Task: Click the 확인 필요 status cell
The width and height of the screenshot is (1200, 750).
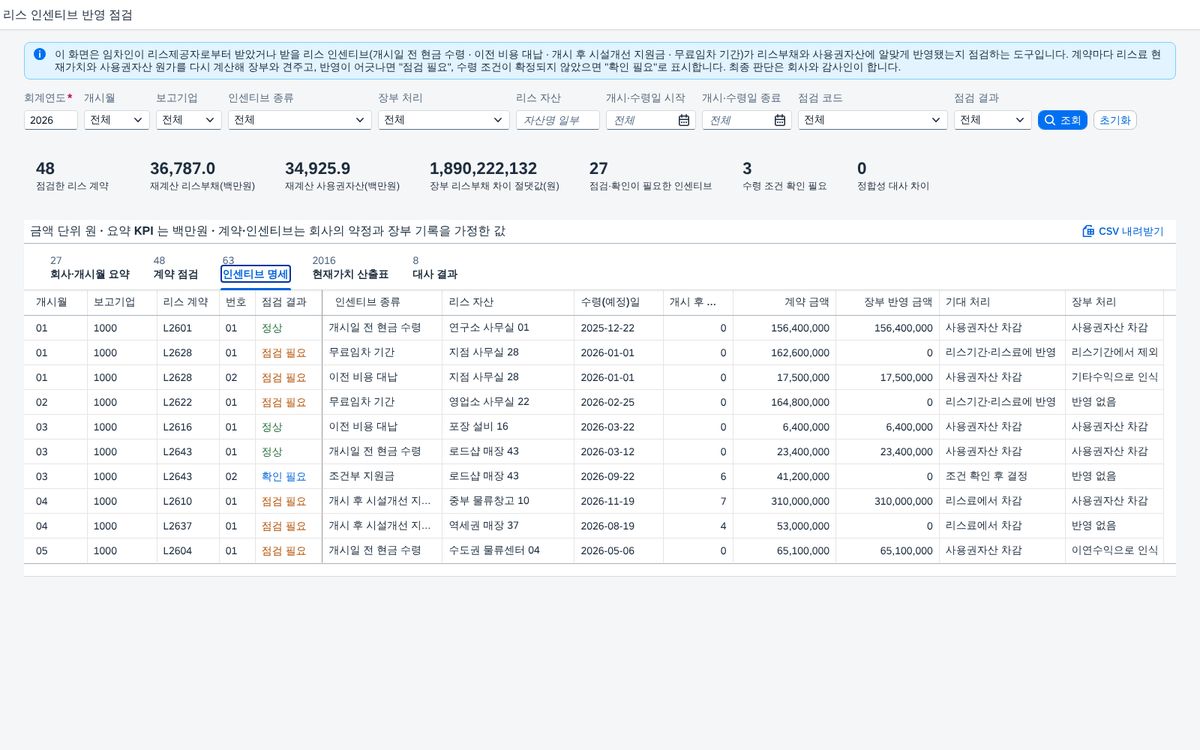Action: click(288, 476)
